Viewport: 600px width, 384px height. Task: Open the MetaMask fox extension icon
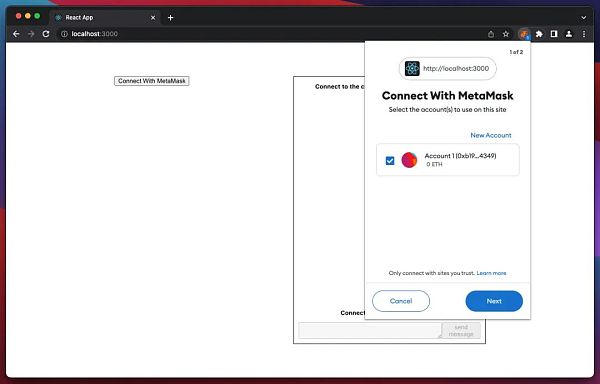(x=524, y=34)
